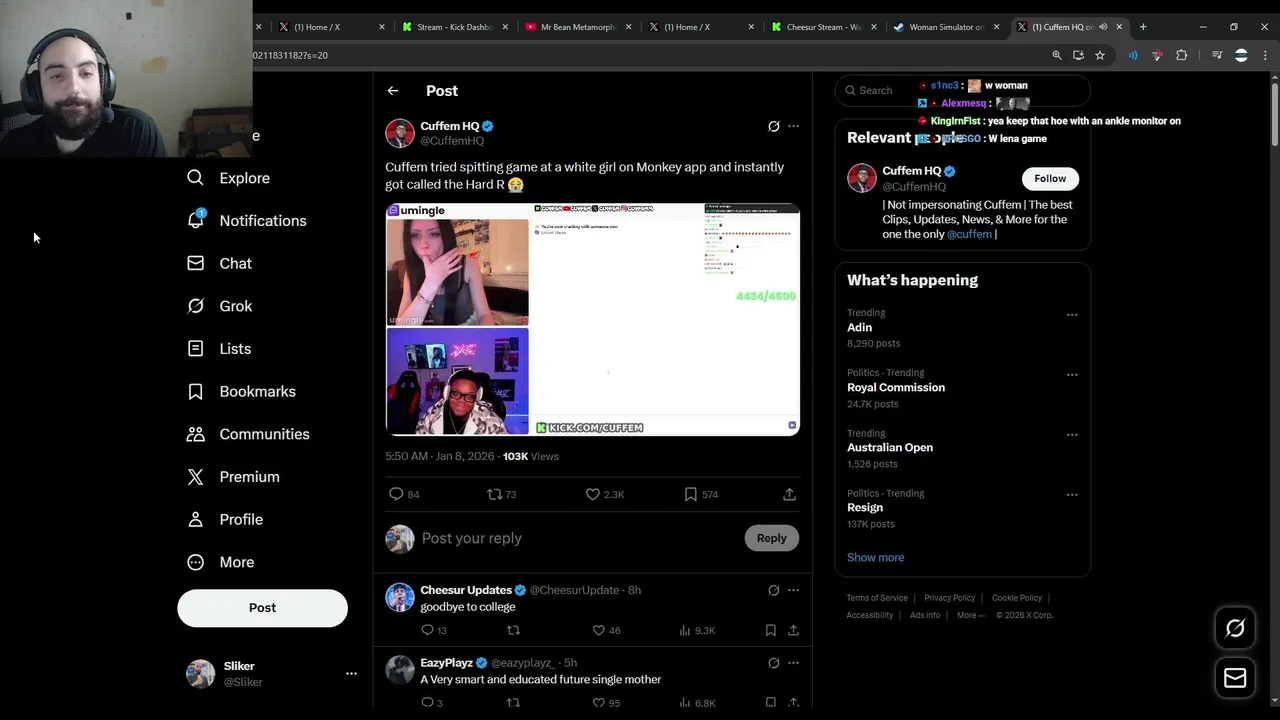Expand the footer More link

[971, 615]
